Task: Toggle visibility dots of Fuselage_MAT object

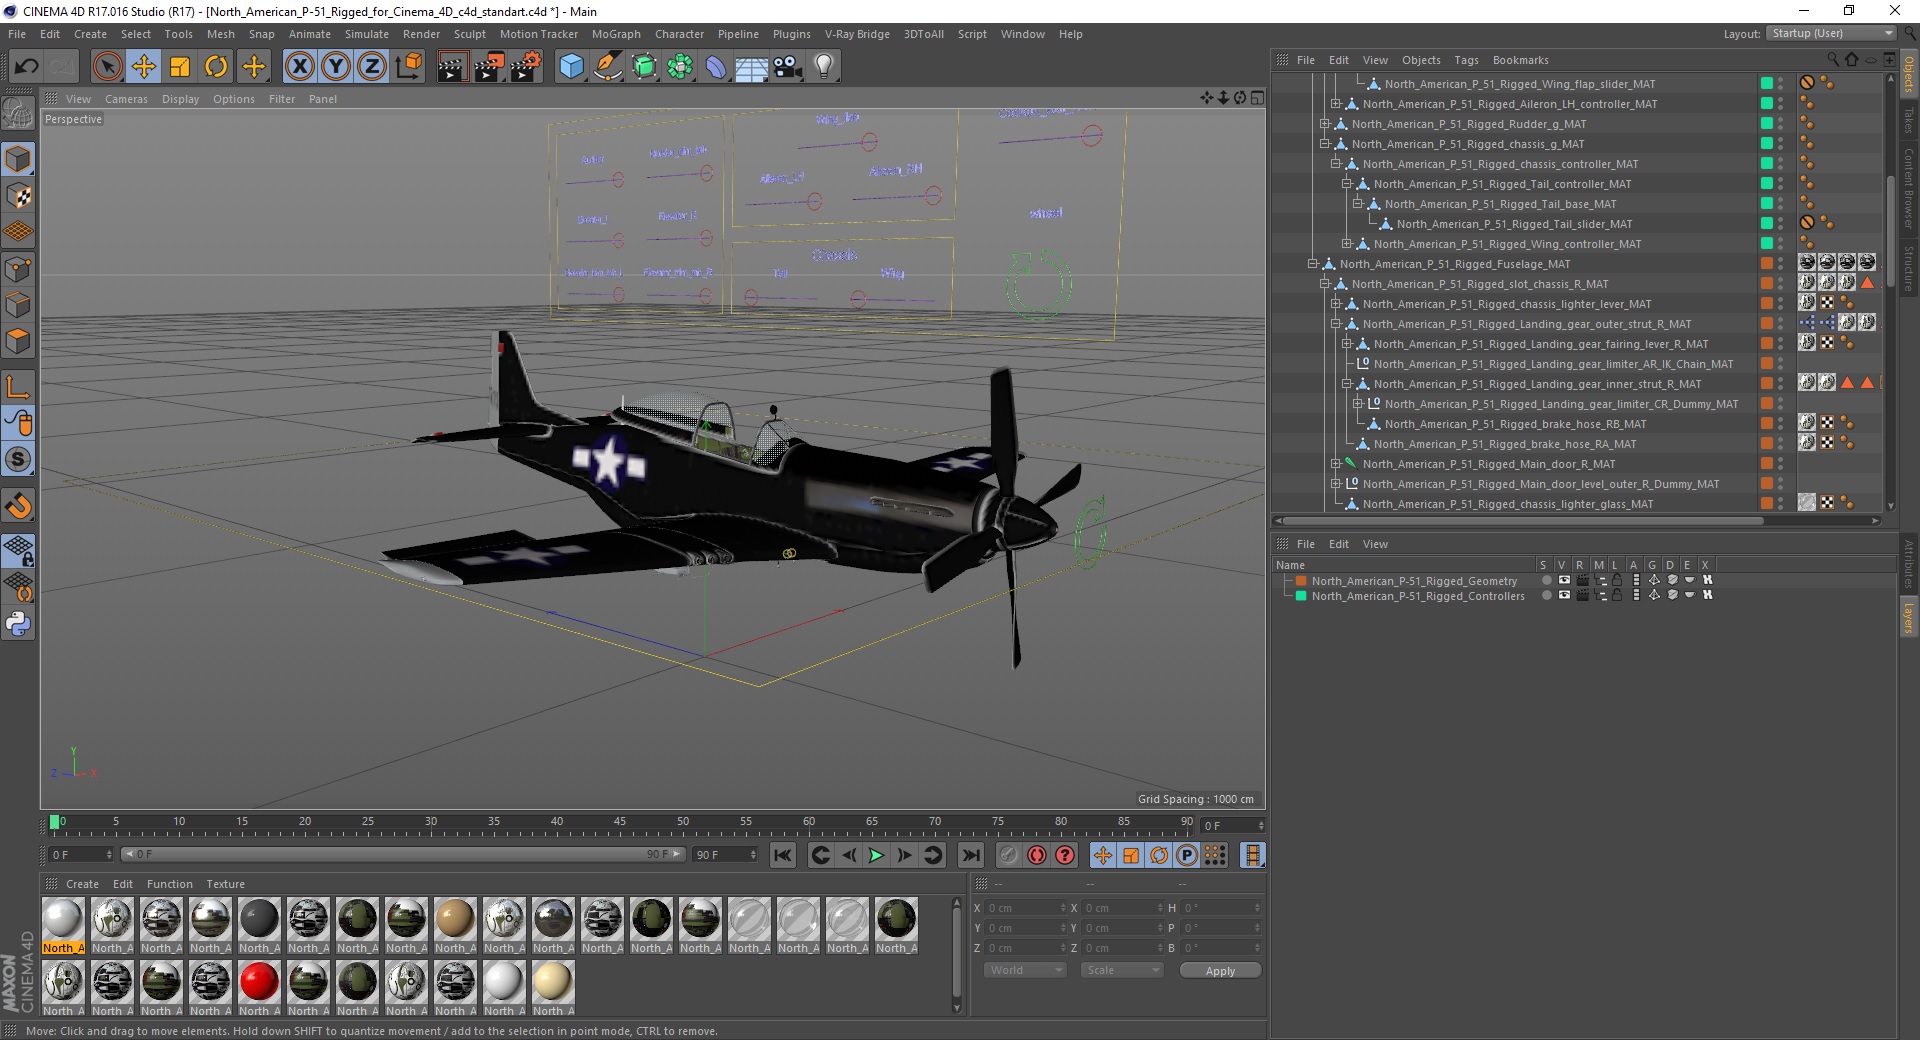Action: (x=1781, y=264)
